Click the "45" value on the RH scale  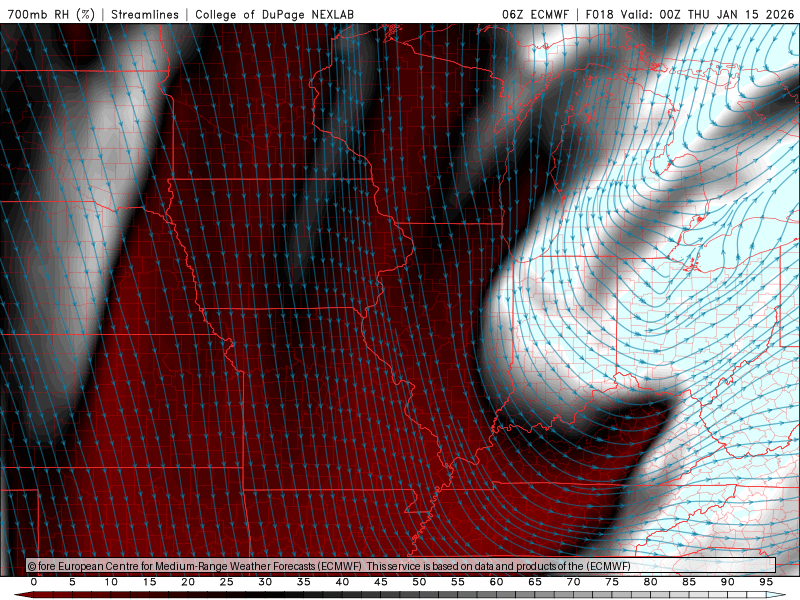point(381,582)
